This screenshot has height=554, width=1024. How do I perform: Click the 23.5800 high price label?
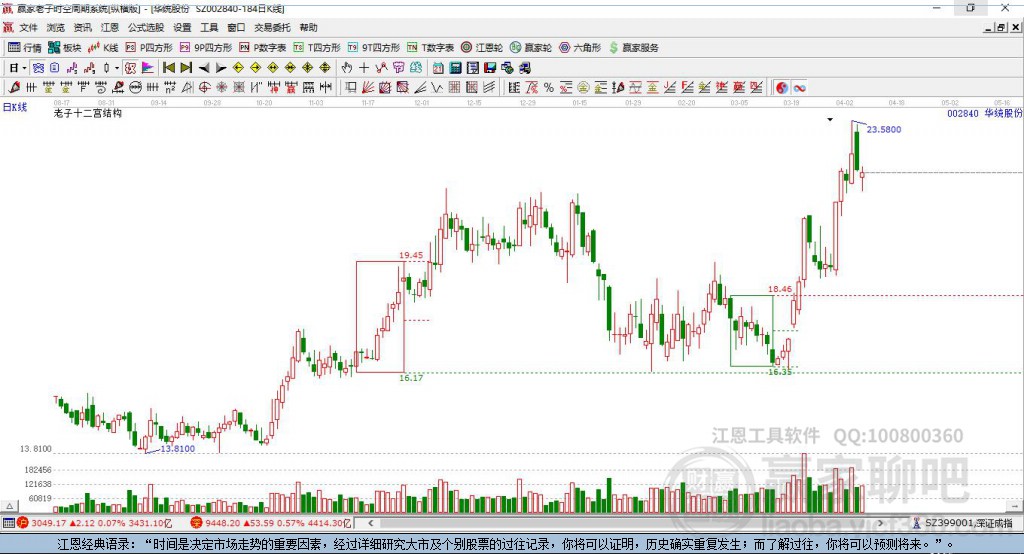(x=884, y=129)
